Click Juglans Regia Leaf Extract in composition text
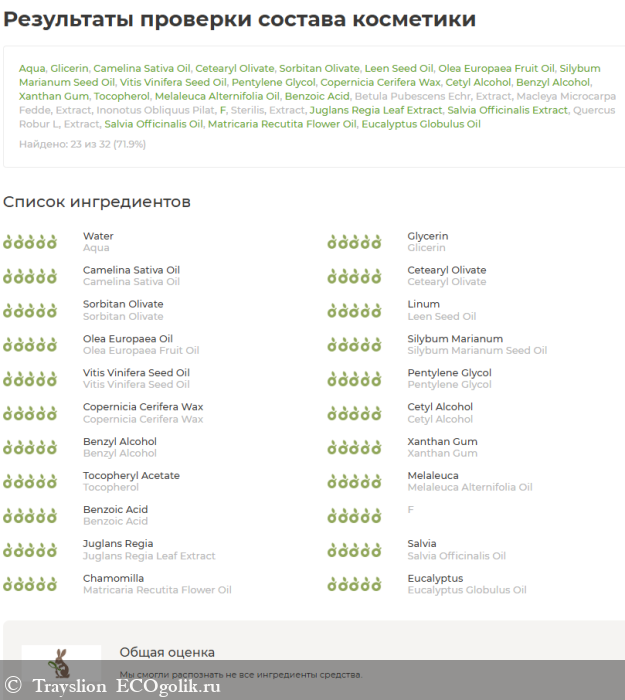The image size is (625, 700). 375,110
